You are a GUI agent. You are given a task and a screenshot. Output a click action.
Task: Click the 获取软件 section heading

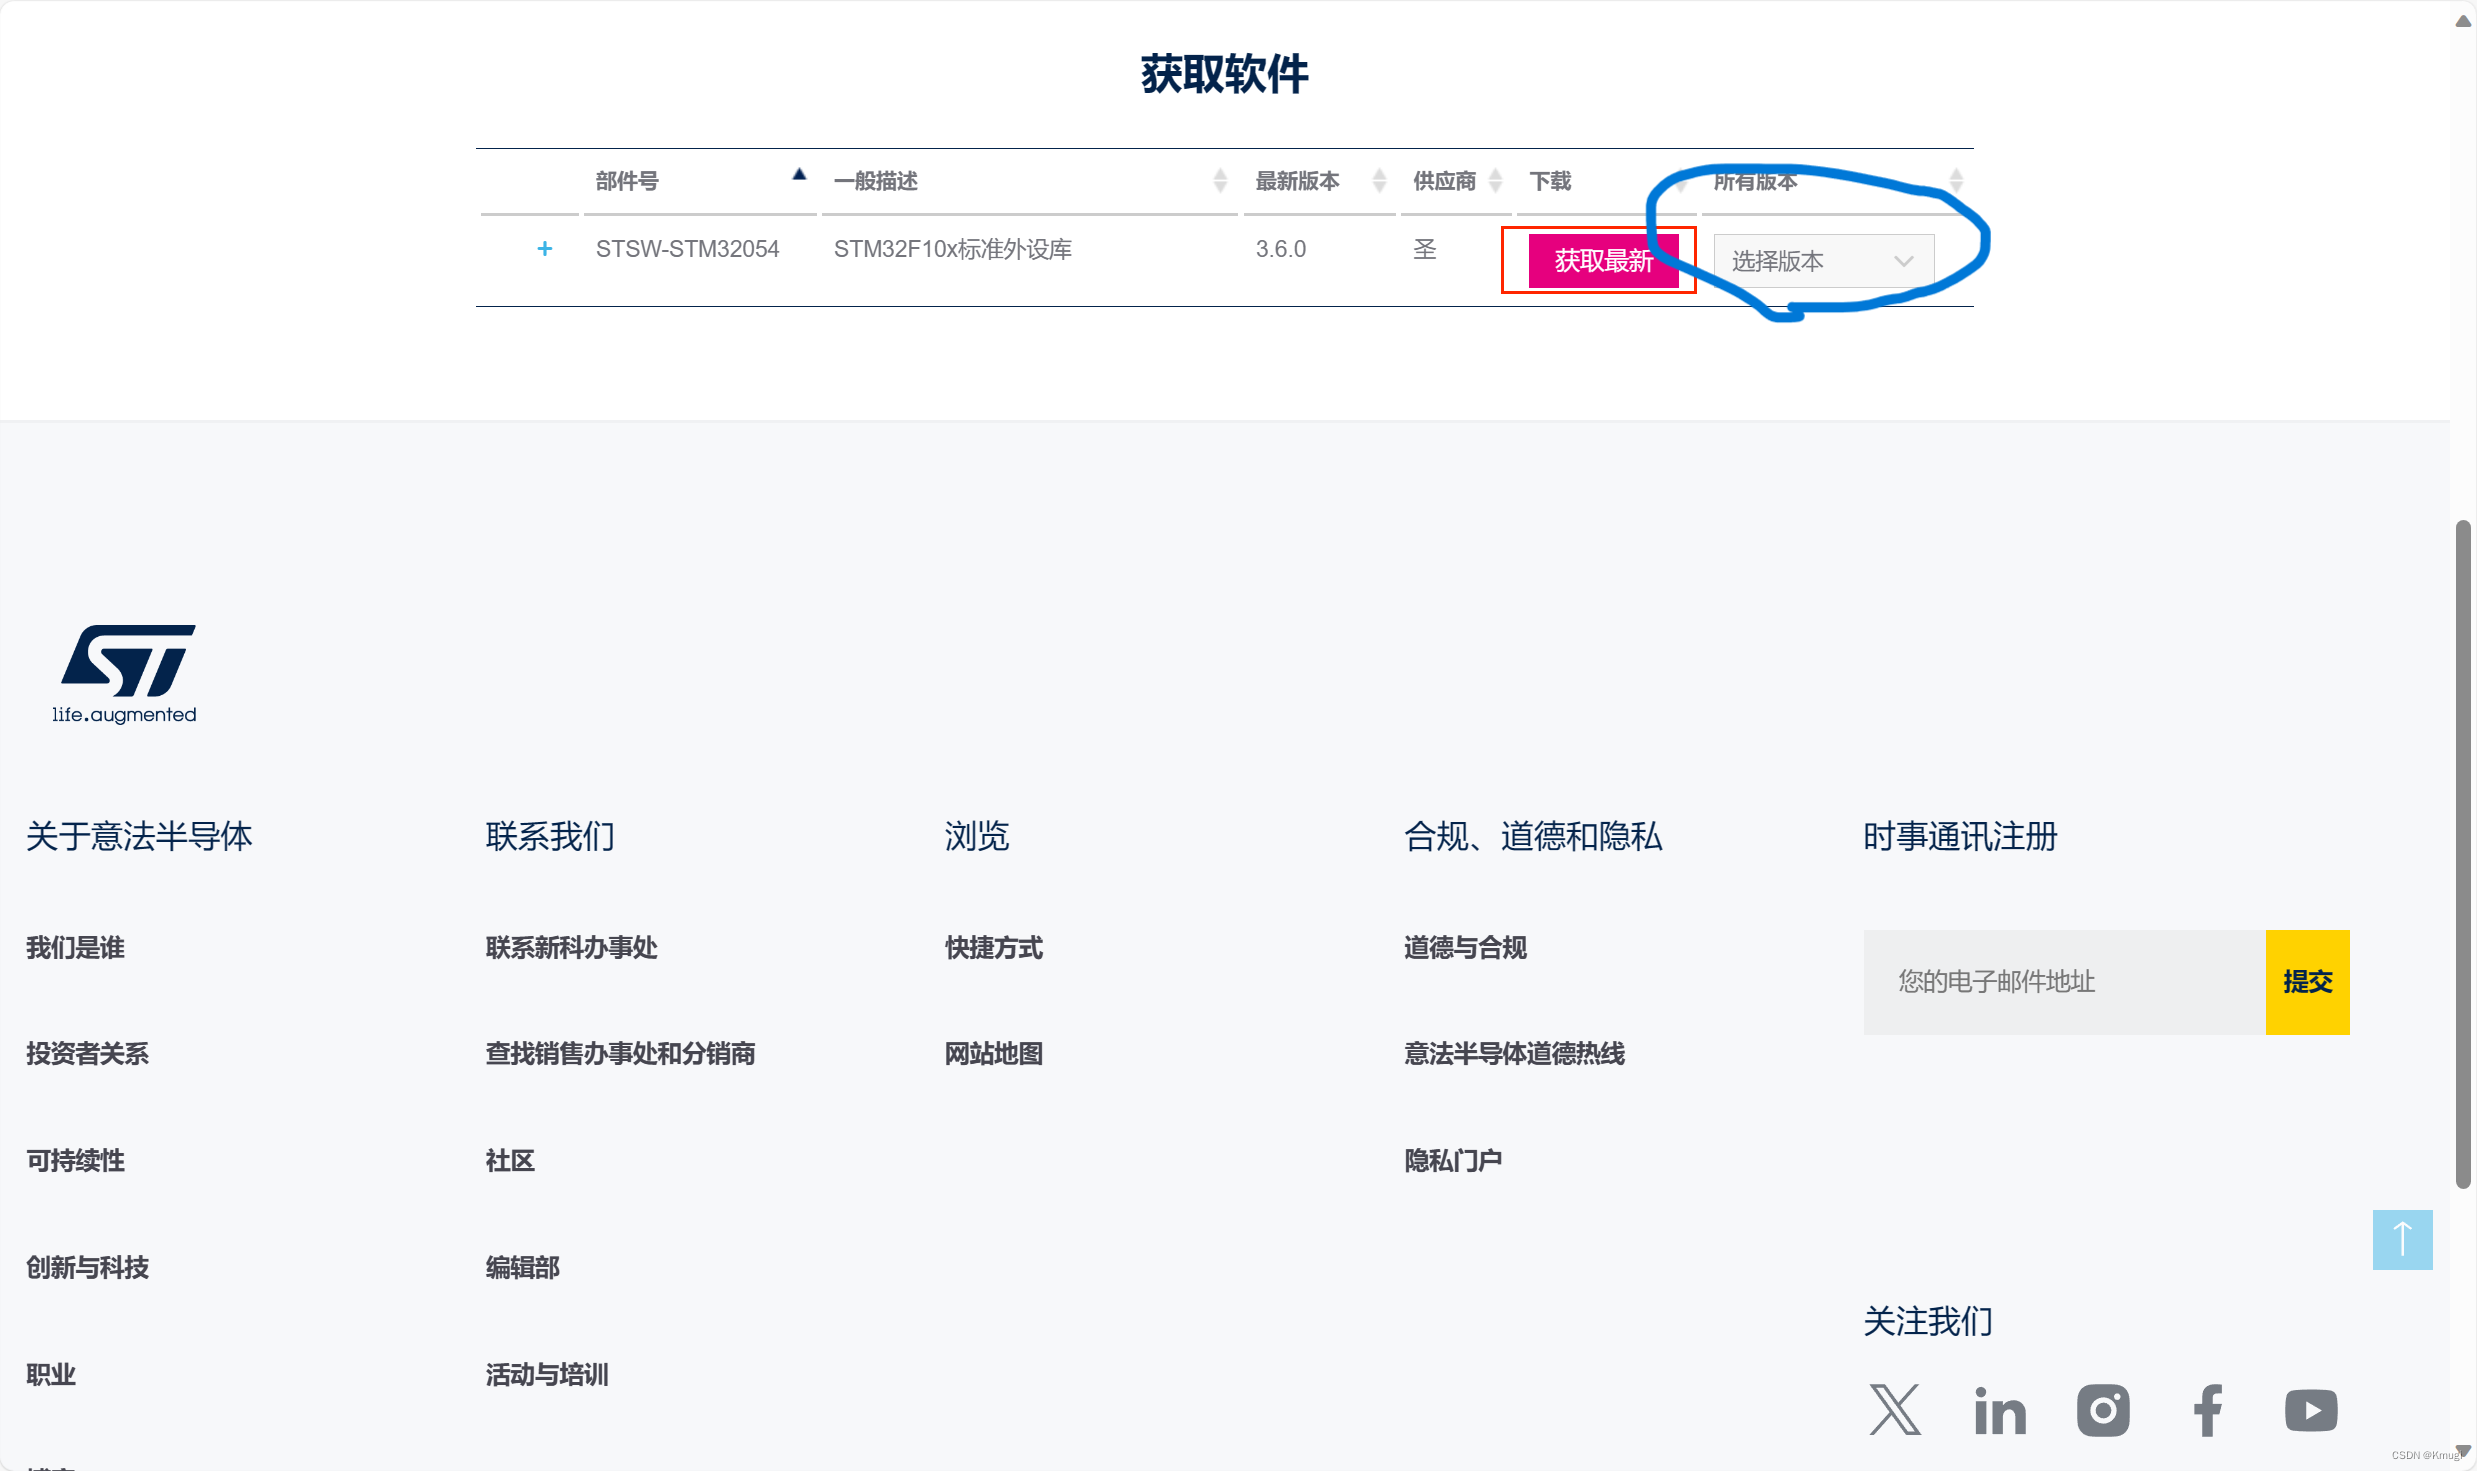point(1225,74)
